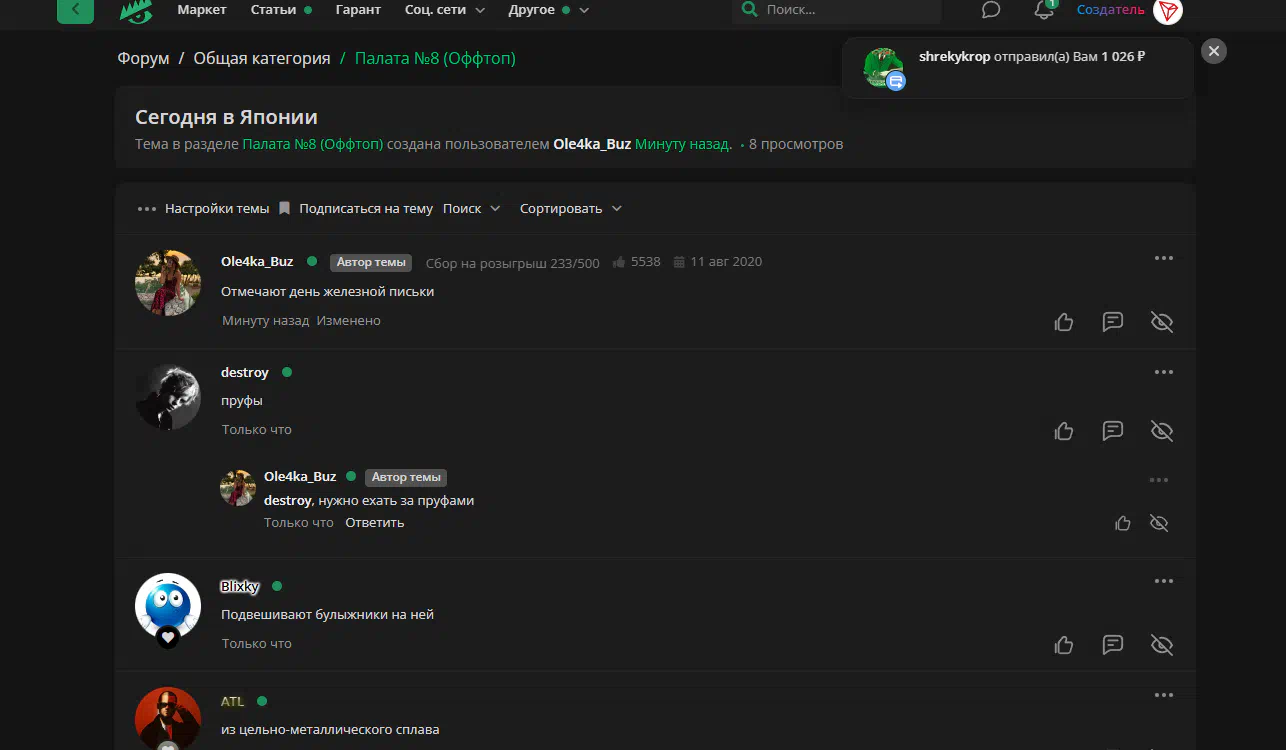Expand the Поиск dropdown in topic toolbar
This screenshot has width=1286, height=750.
pyautogui.click(x=471, y=208)
